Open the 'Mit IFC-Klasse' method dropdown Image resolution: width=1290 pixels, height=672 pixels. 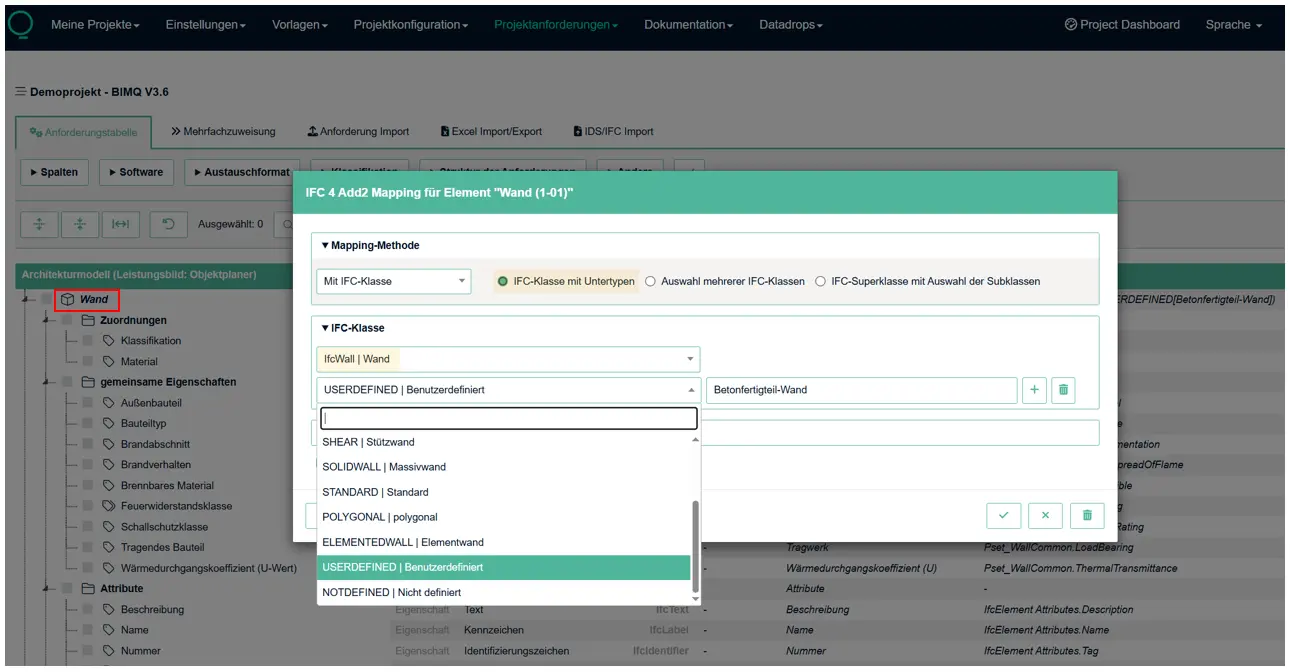pyautogui.click(x=393, y=281)
